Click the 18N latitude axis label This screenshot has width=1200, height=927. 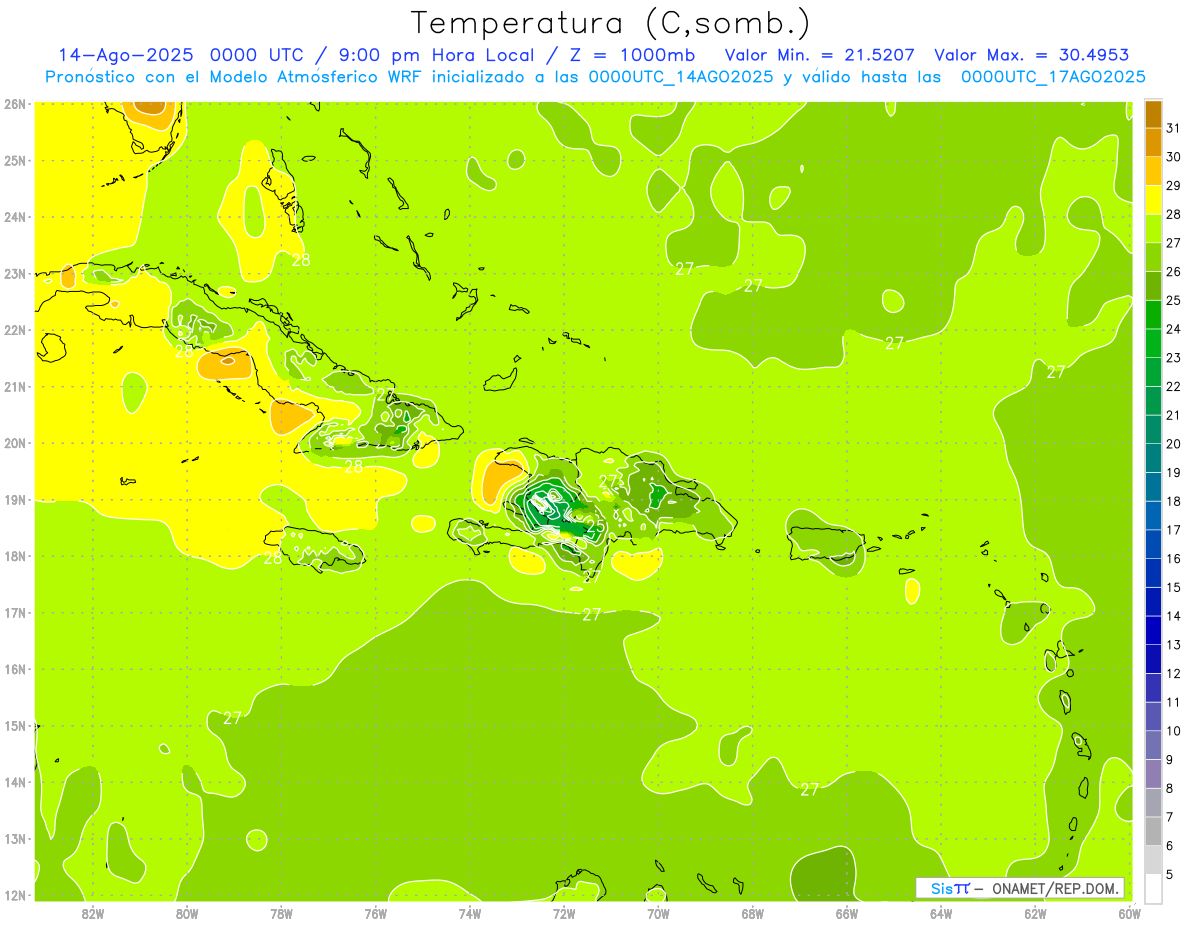click(15, 556)
